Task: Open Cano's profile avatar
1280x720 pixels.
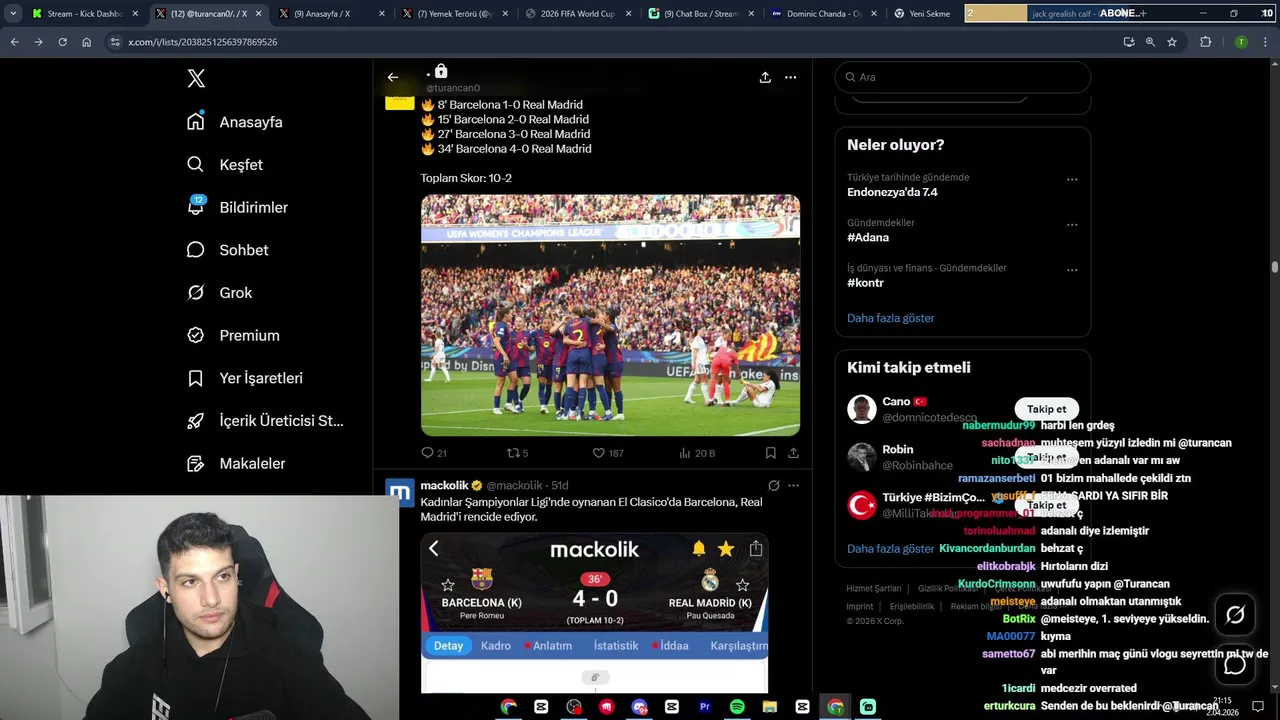Action: tap(862, 409)
